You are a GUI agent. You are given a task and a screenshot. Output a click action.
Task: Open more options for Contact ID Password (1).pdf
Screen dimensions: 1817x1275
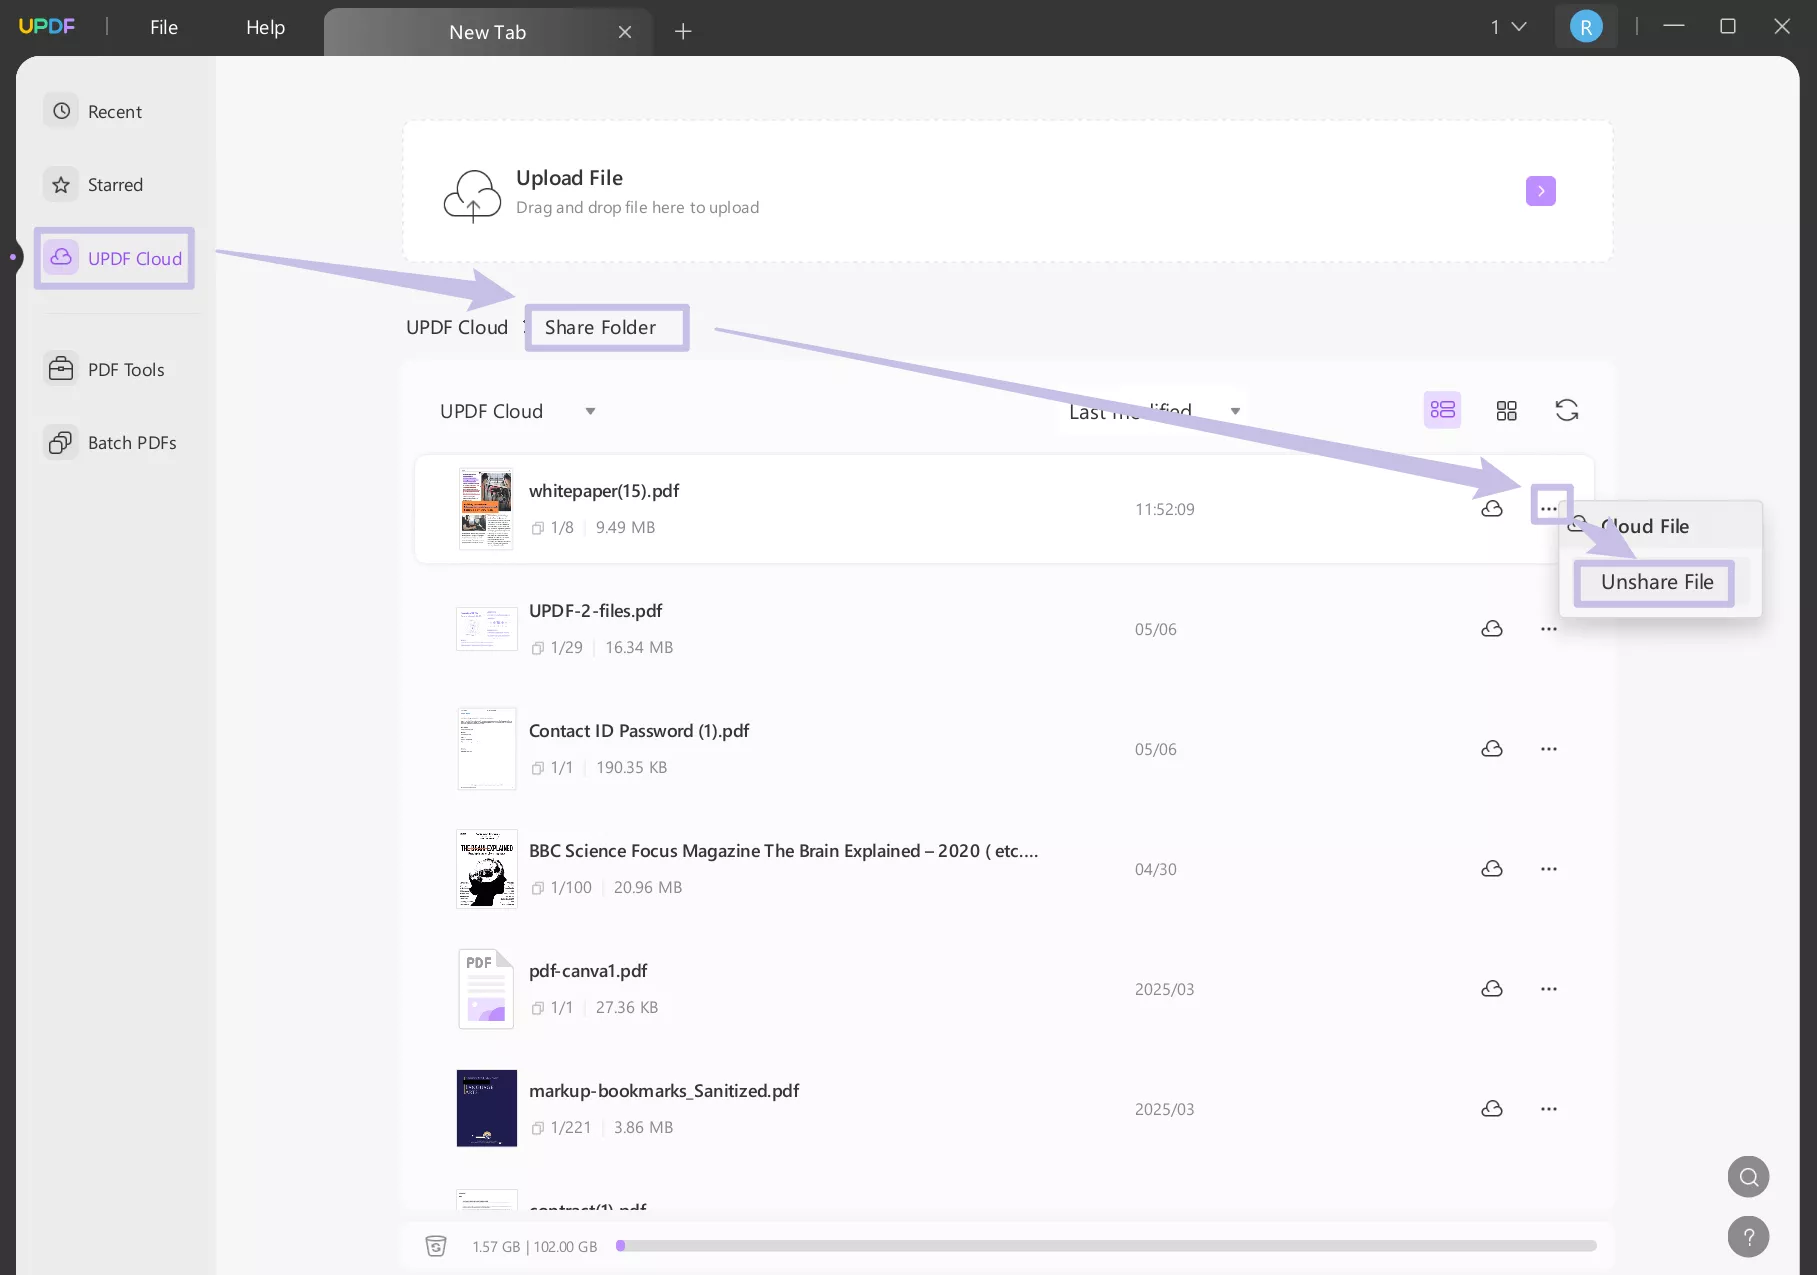[x=1549, y=749]
